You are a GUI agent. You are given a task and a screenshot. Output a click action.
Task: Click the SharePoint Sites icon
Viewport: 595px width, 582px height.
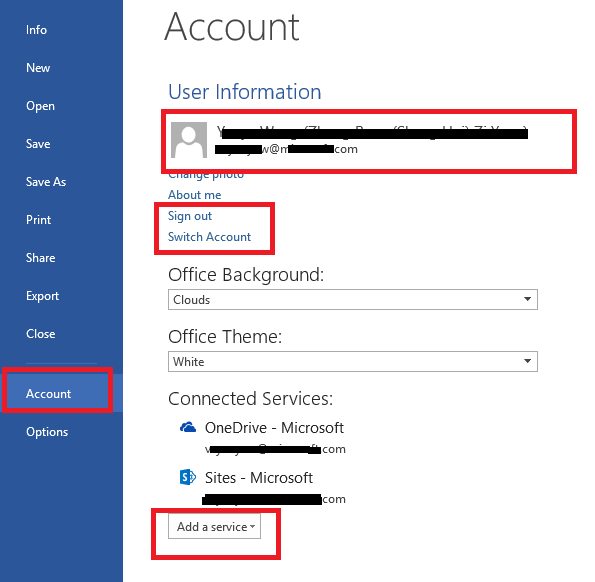pos(188,477)
